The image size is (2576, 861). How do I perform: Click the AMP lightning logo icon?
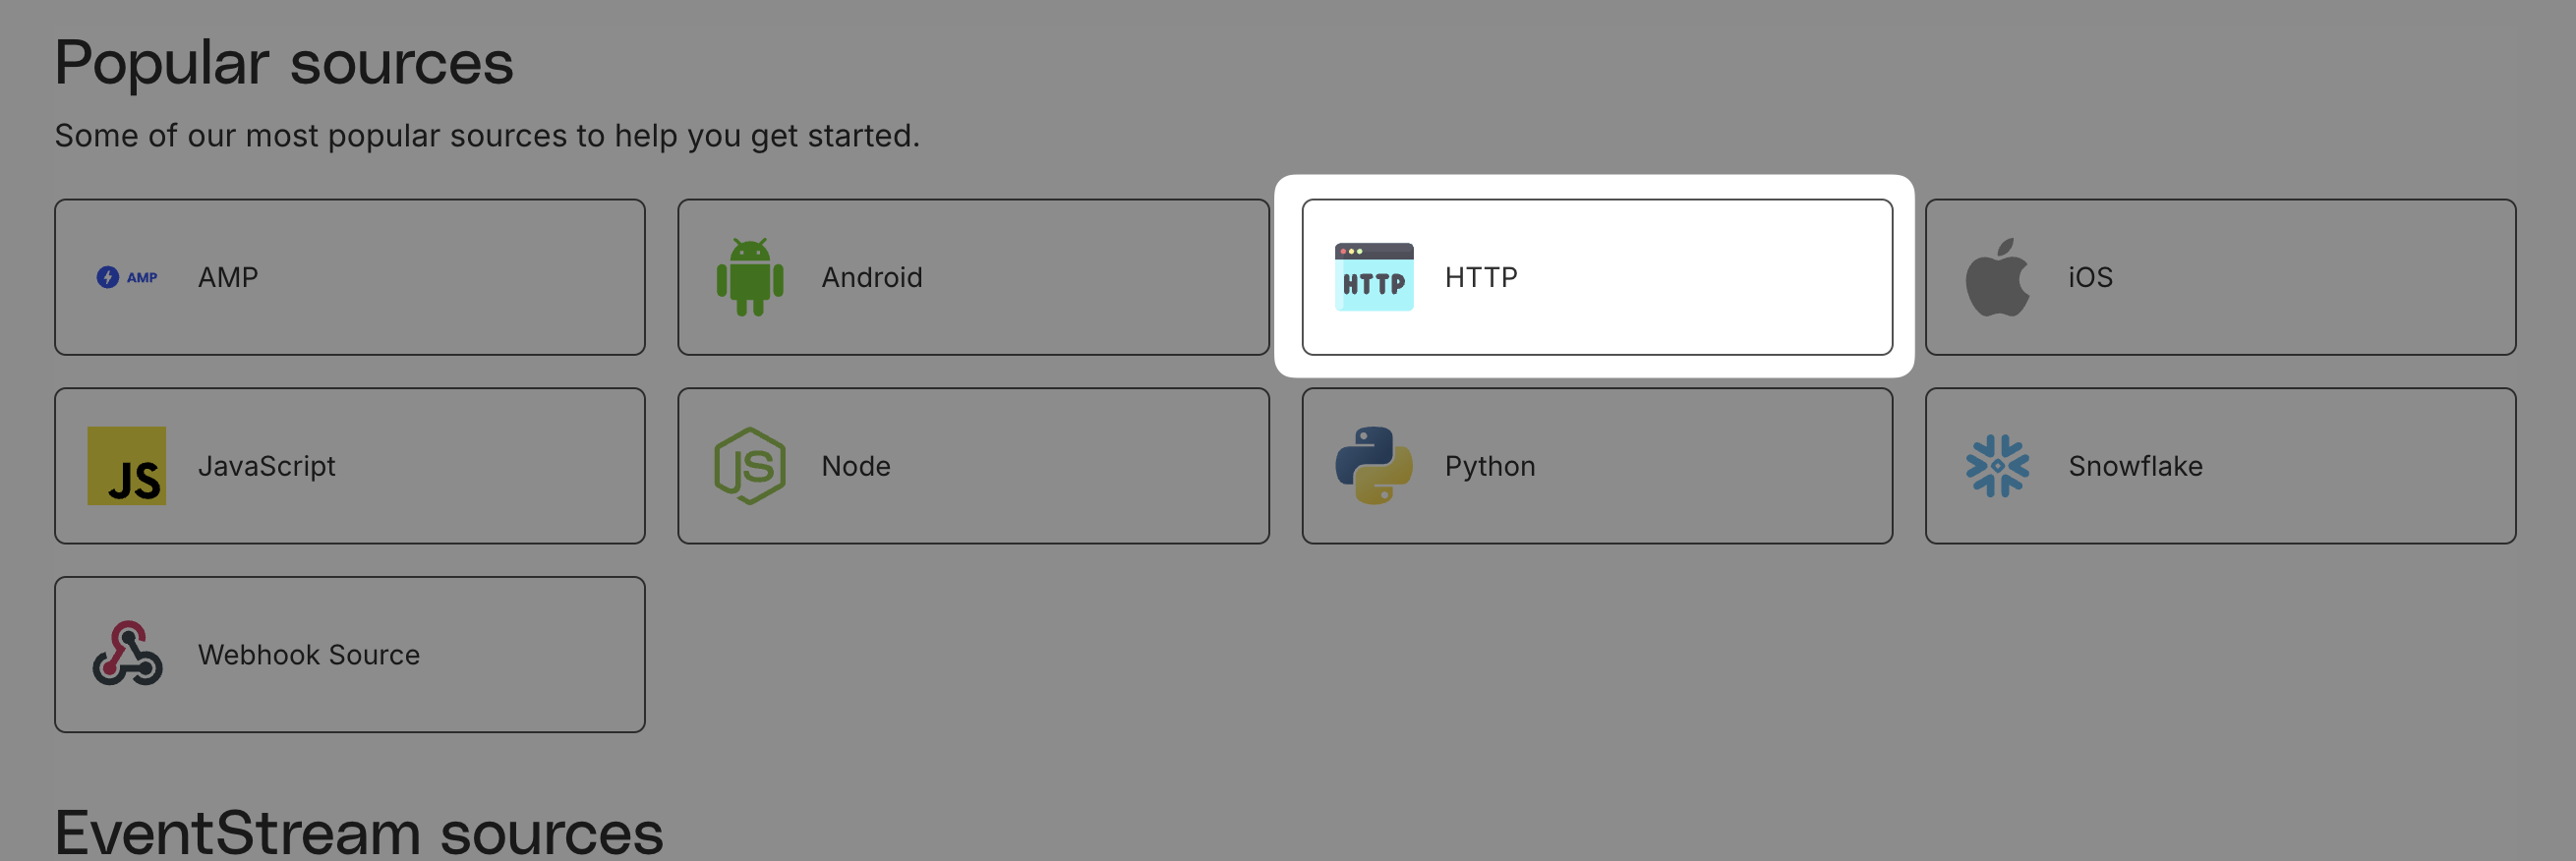click(127, 277)
